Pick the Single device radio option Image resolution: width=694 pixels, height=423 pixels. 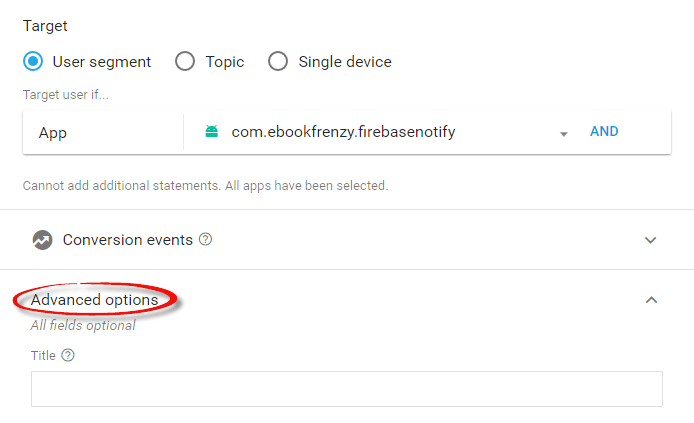pos(278,62)
